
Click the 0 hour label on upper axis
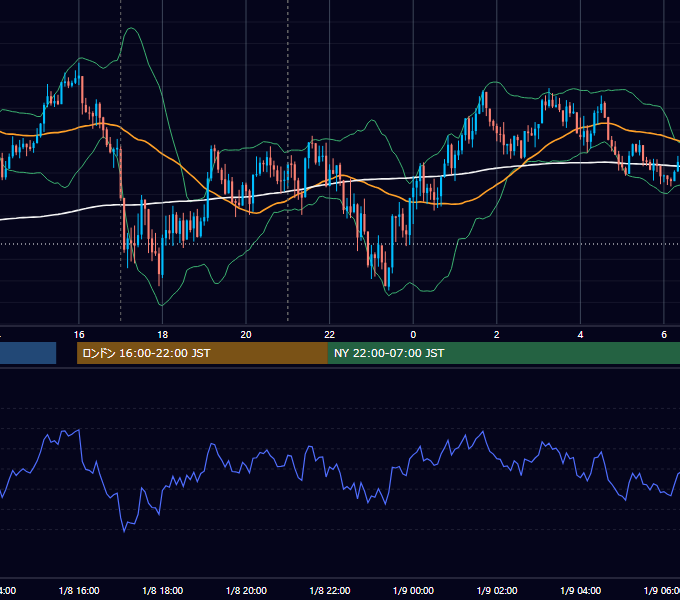tap(413, 335)
